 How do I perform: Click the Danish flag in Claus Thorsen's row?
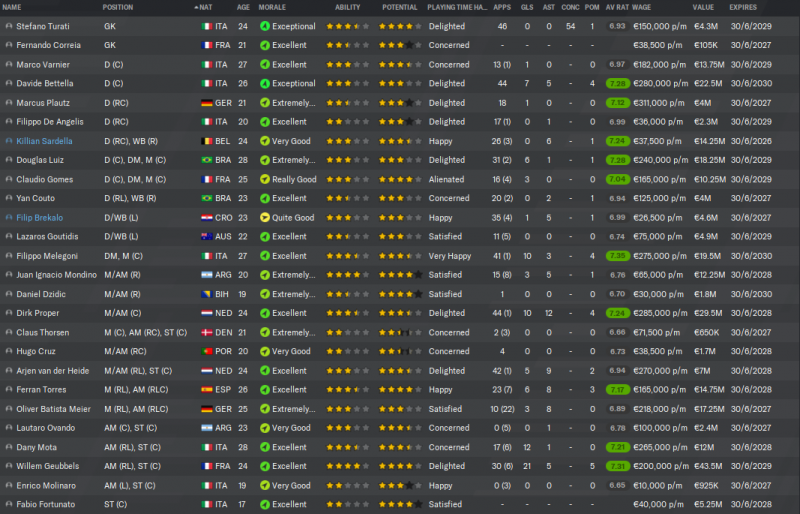[x=207, y=332]
